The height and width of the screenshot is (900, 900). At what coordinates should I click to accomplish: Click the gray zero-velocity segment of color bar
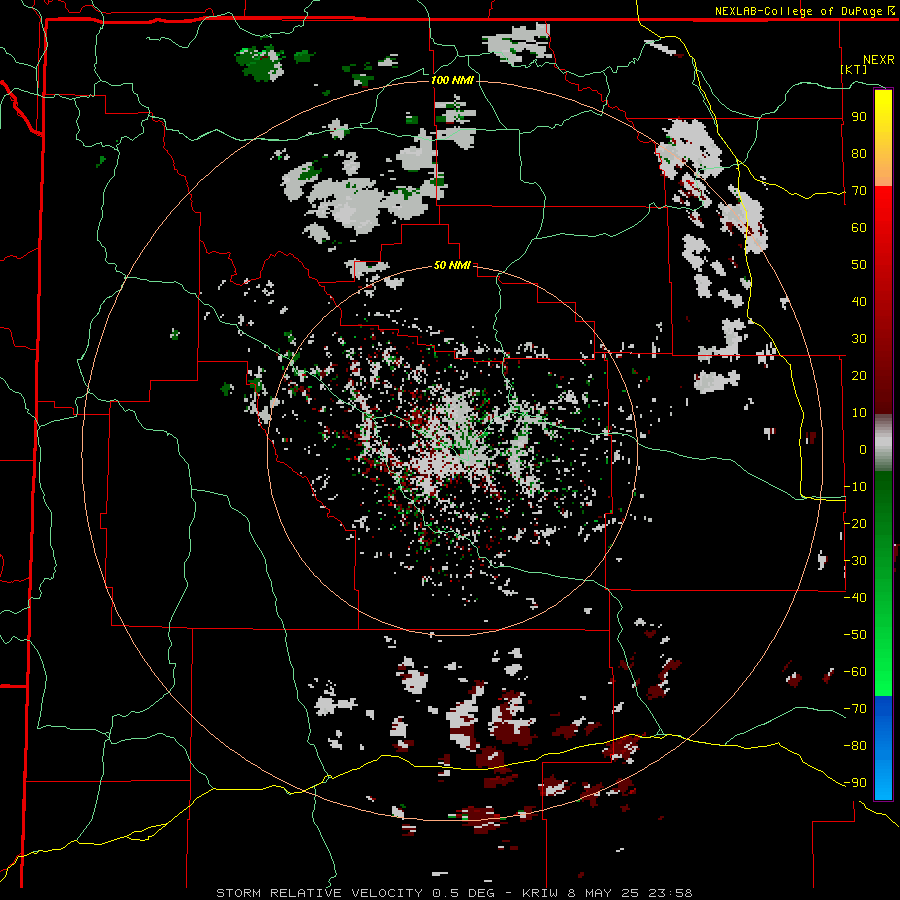click(883, 443)
